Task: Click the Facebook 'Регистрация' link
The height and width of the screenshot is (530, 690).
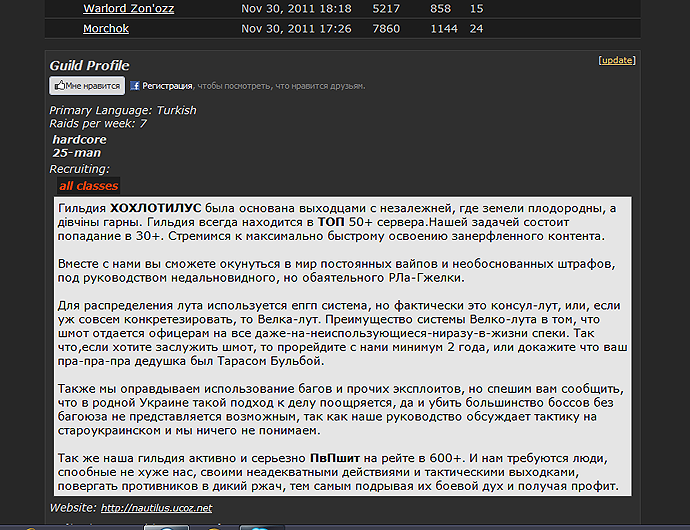Action: [x=167, y=86]
